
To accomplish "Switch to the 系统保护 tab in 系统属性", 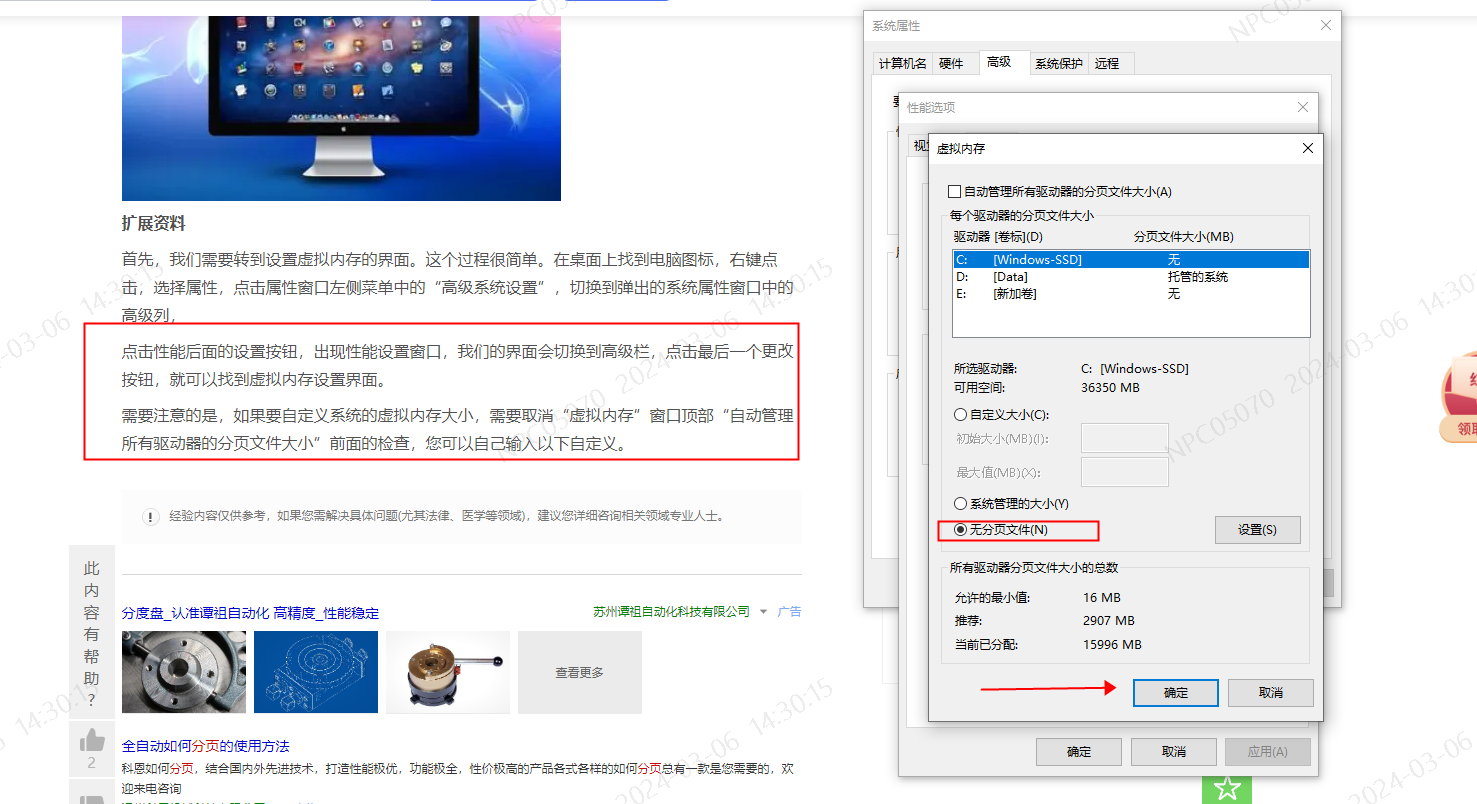I will coord(1058,63).
